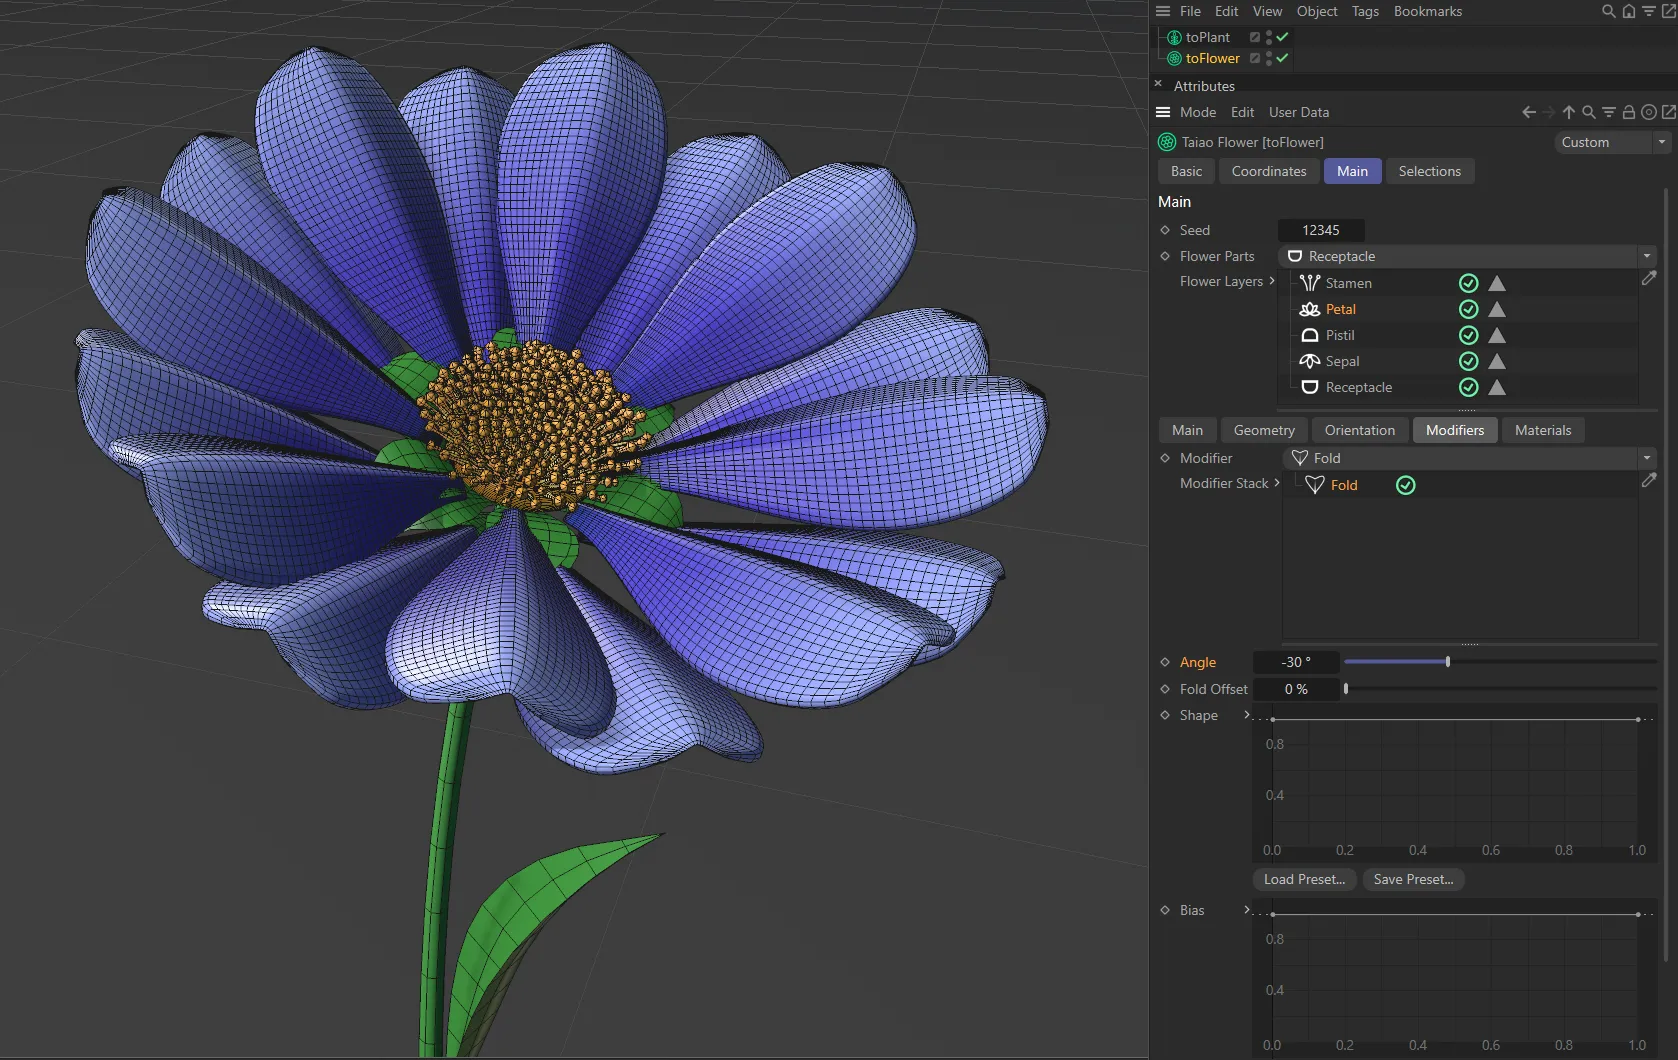Image resolution: width=1678 pixels, height=1060 pixels.
Task: Click the Load Preset button
Action: [x=1303, y=879]
